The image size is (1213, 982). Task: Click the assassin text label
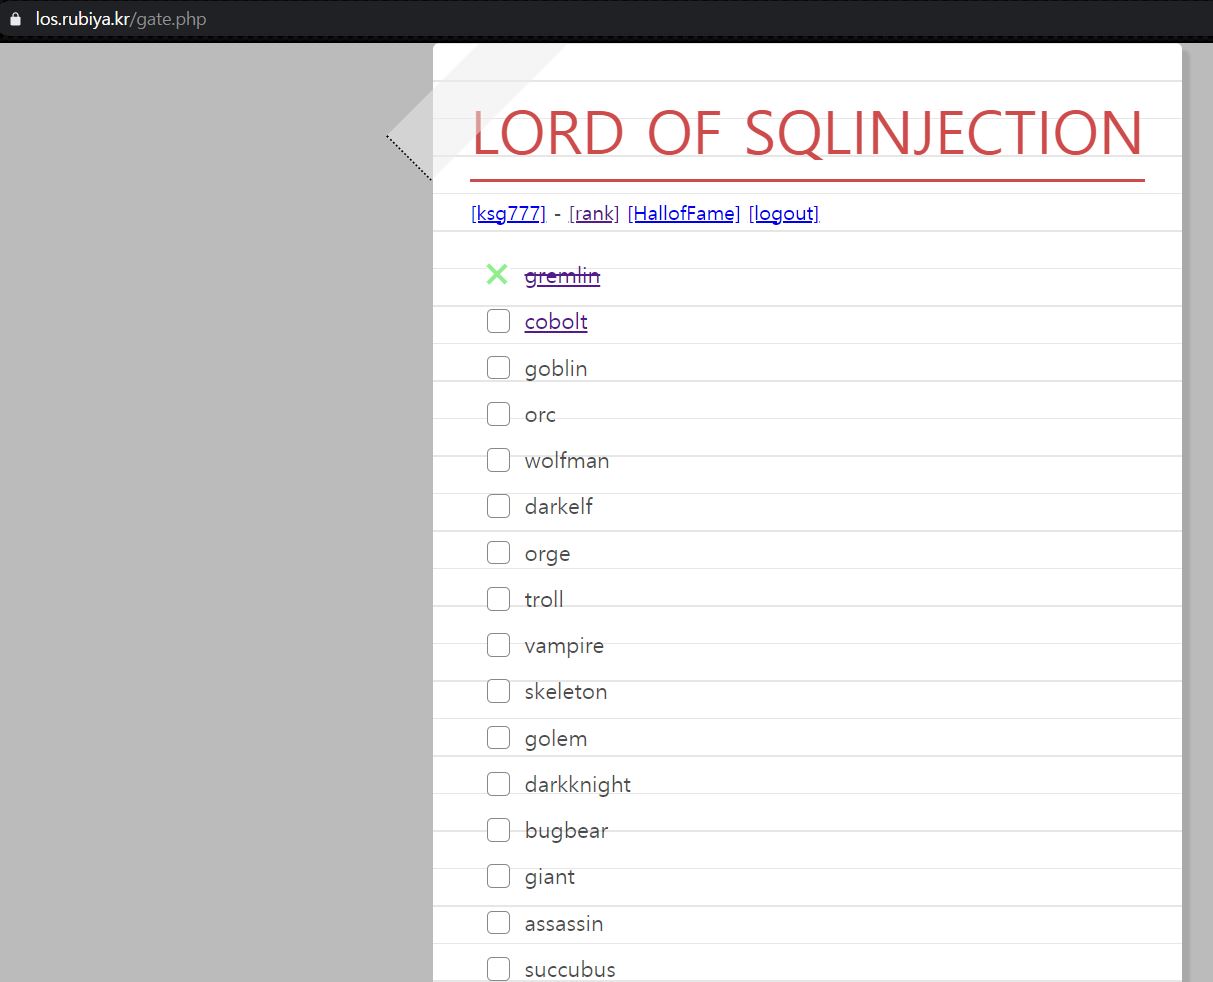(564, 924)
